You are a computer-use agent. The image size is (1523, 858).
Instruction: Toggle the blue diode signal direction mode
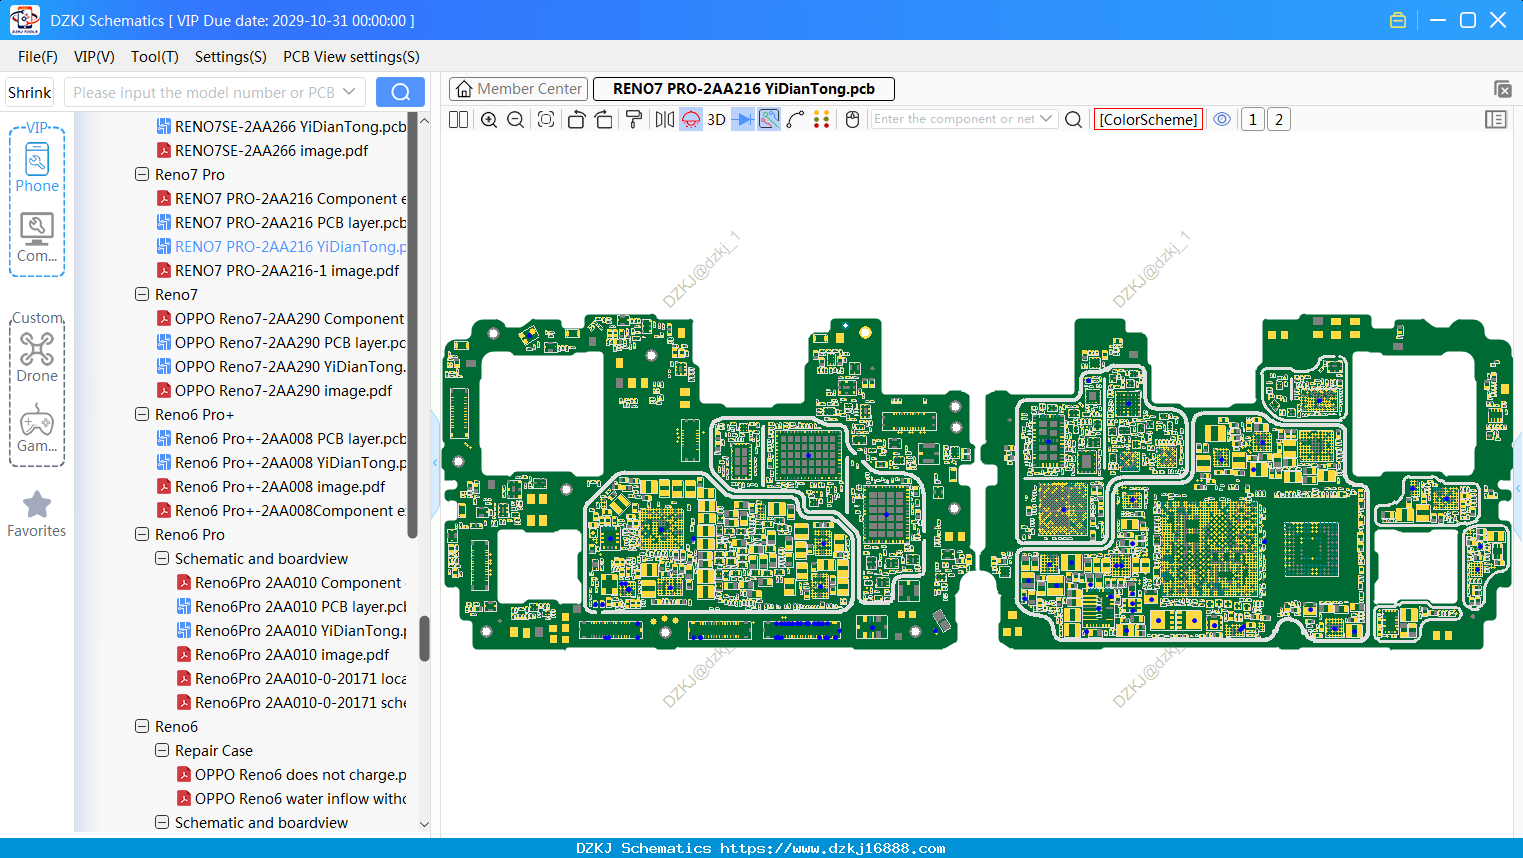(743, 119)
